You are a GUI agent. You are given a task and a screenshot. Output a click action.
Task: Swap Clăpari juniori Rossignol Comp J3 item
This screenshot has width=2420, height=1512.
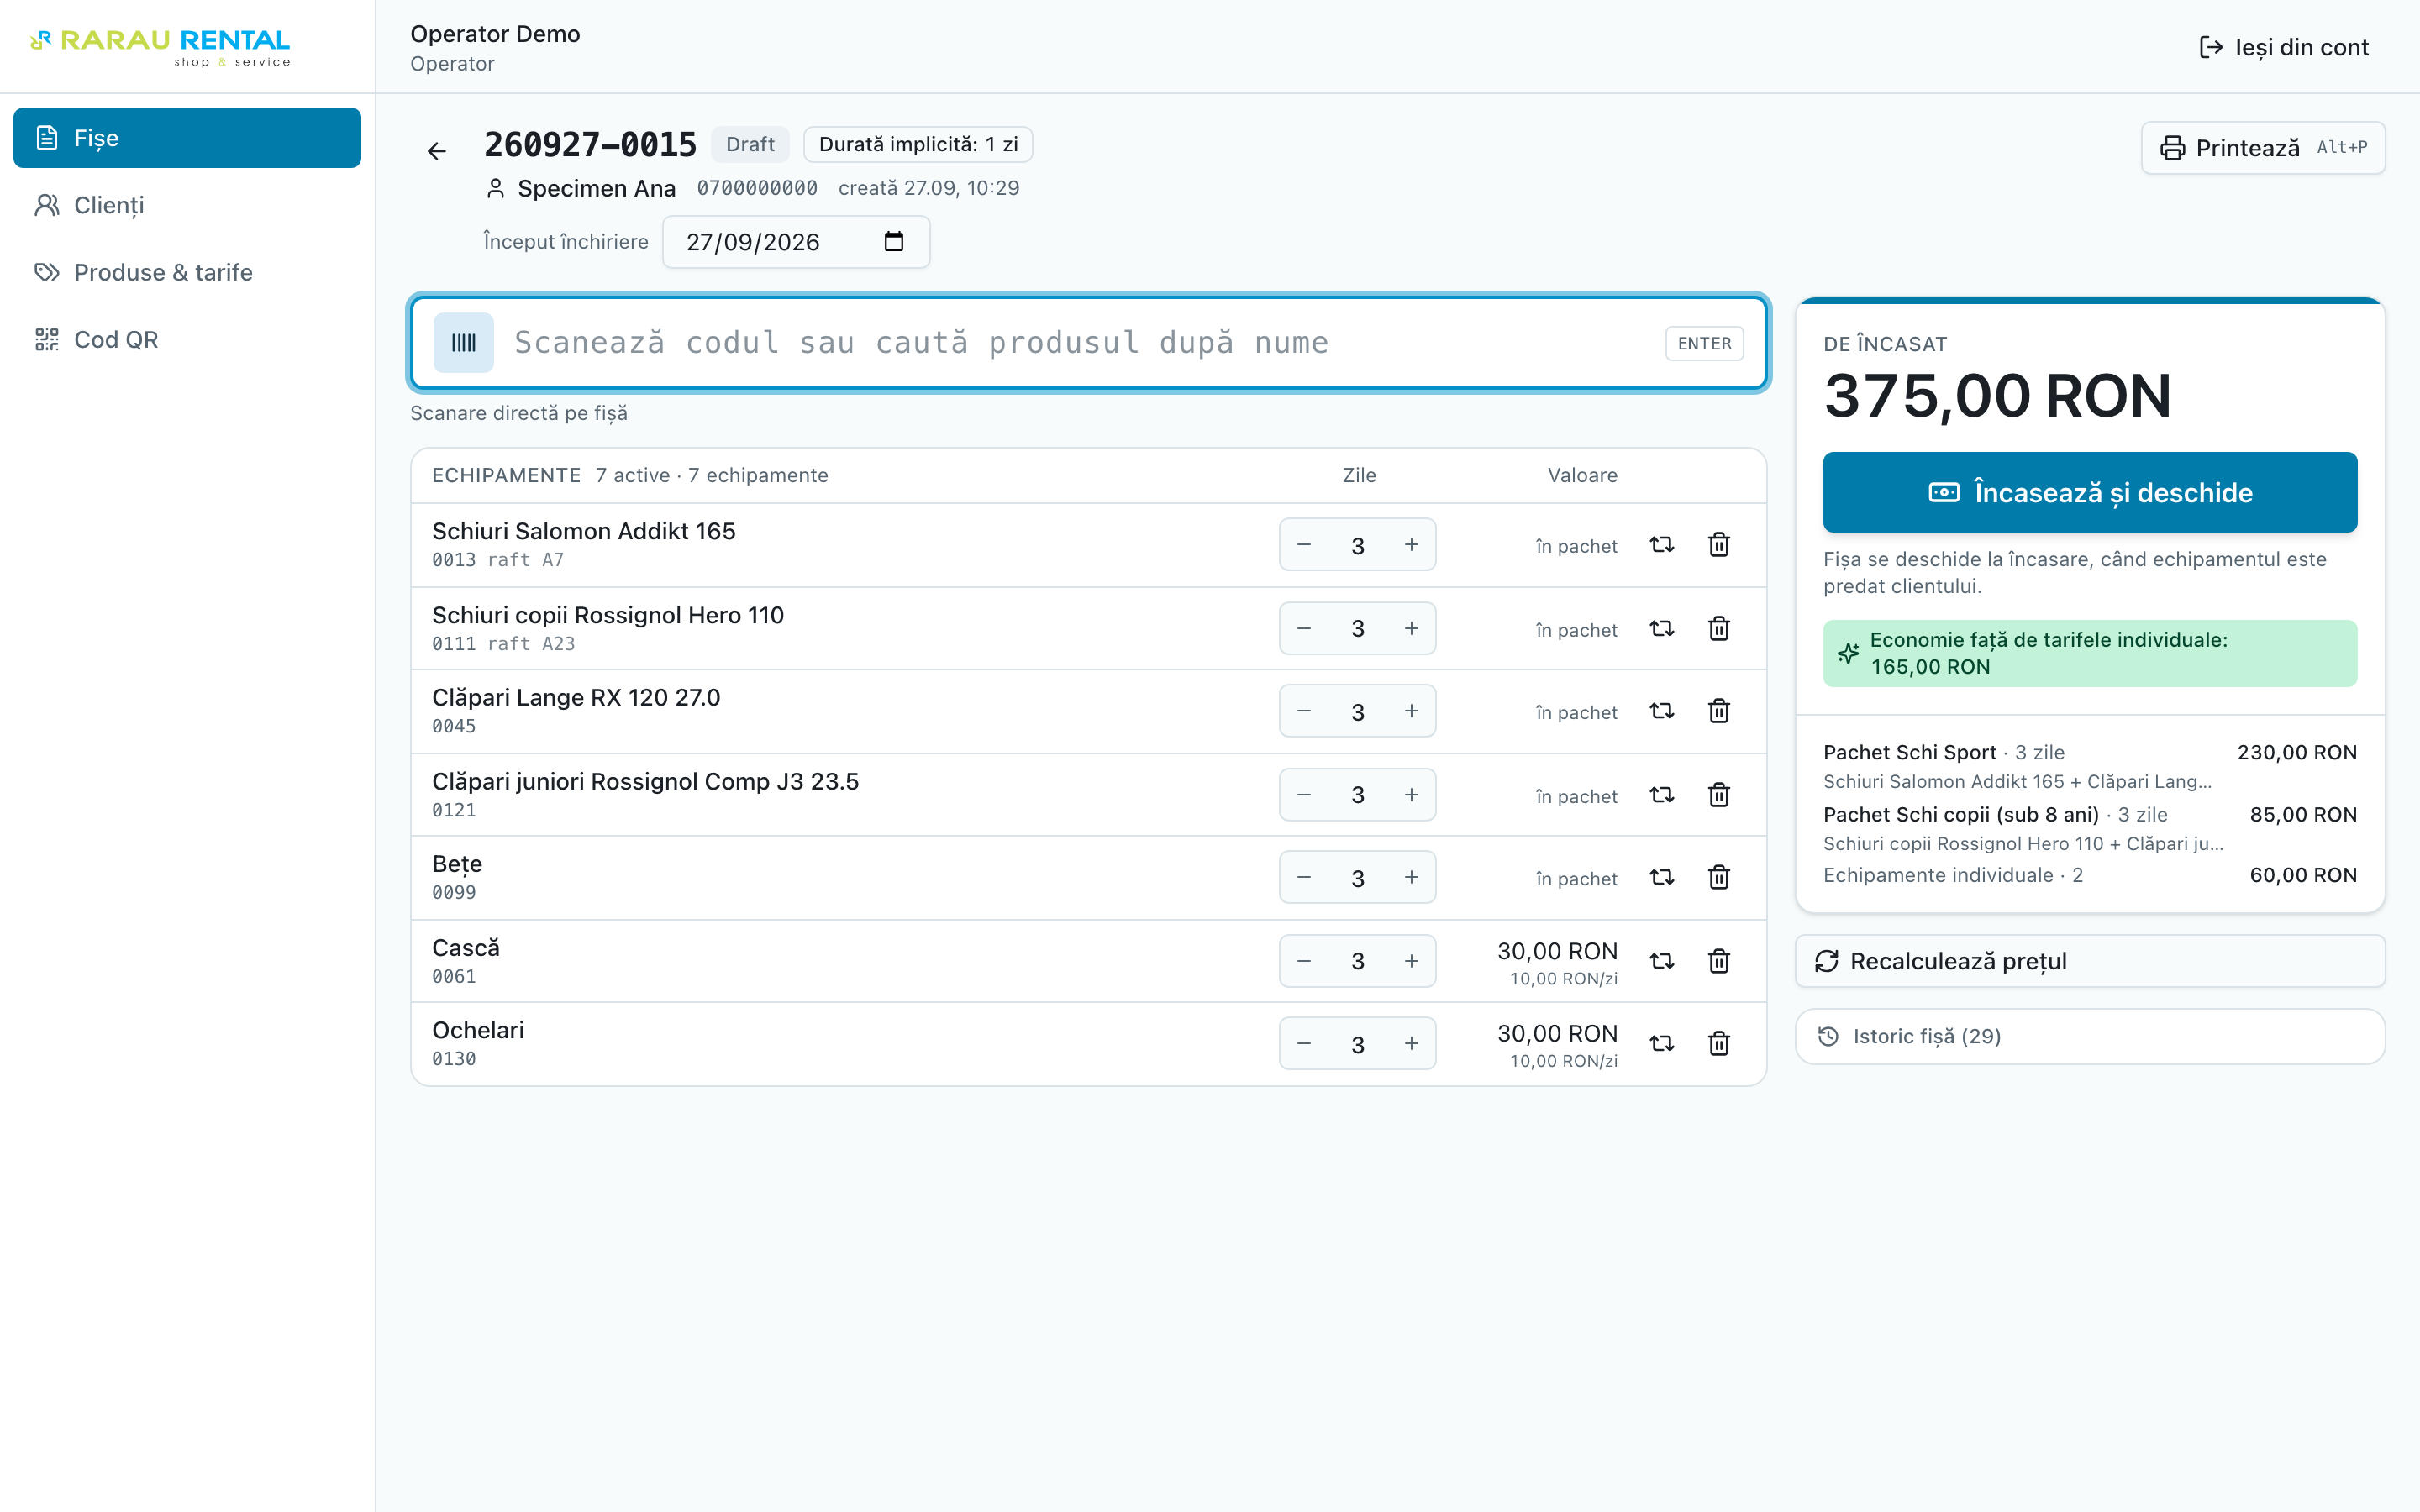point(1661,795)
